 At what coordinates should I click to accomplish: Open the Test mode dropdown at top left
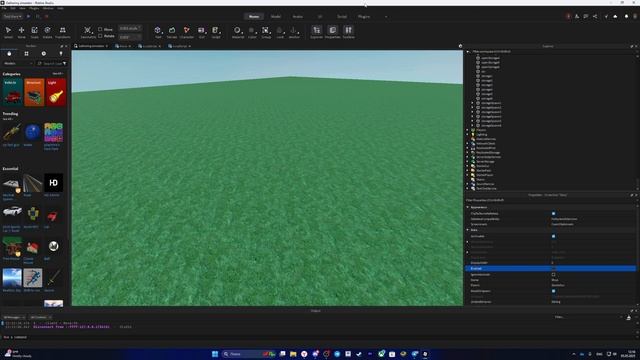13,16
